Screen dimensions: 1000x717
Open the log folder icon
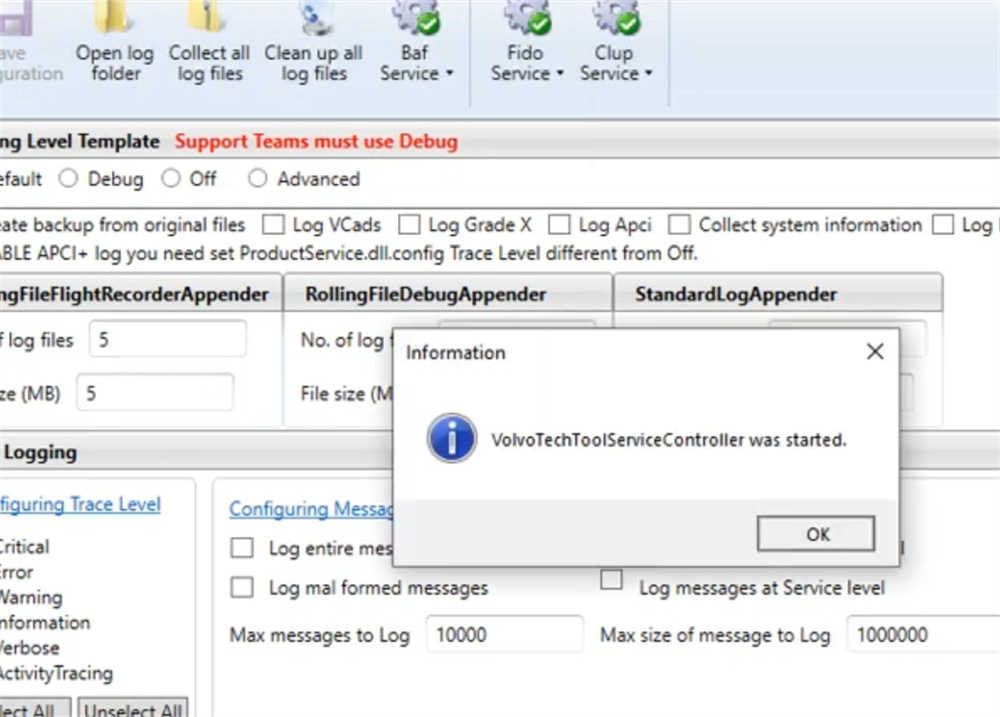(x=114, y=16)
